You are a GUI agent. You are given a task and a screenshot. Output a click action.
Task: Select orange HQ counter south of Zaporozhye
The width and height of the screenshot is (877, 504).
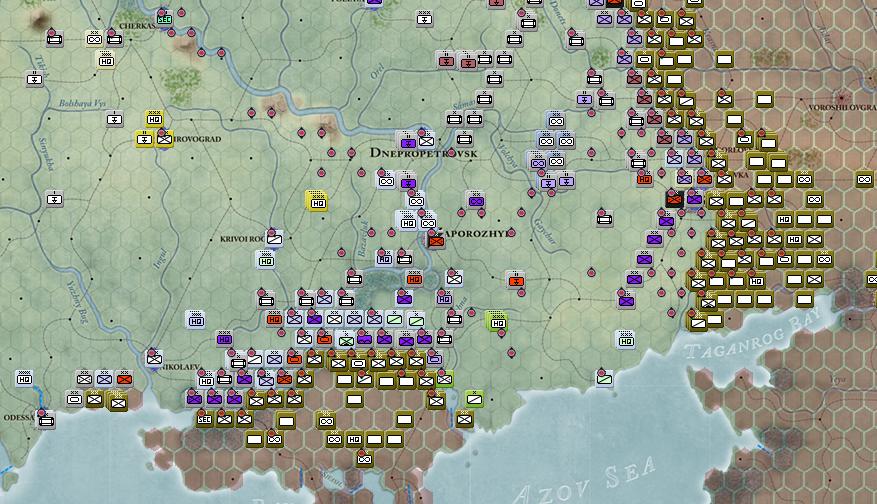pyautogui.click(x=414, y=279)
